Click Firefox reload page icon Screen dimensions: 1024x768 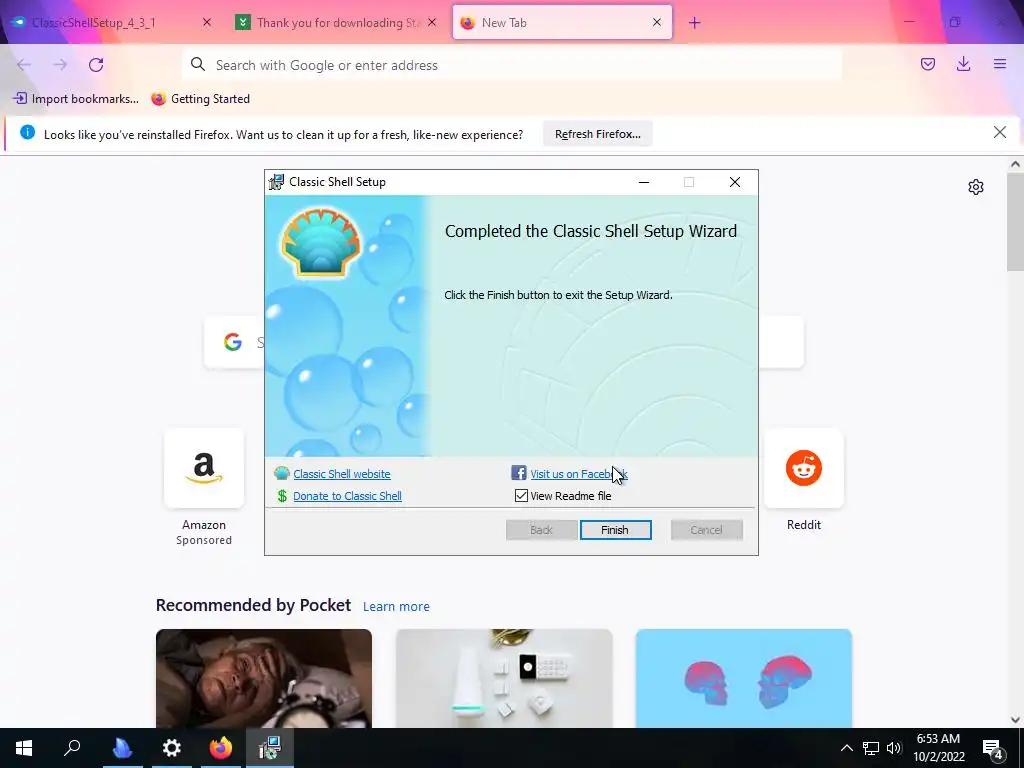tap(96, 65)
